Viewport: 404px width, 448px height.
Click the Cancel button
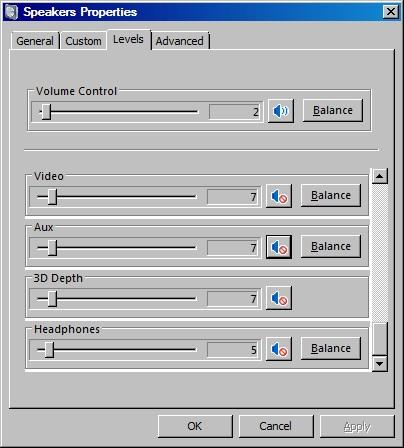click(x=276, y=426)
